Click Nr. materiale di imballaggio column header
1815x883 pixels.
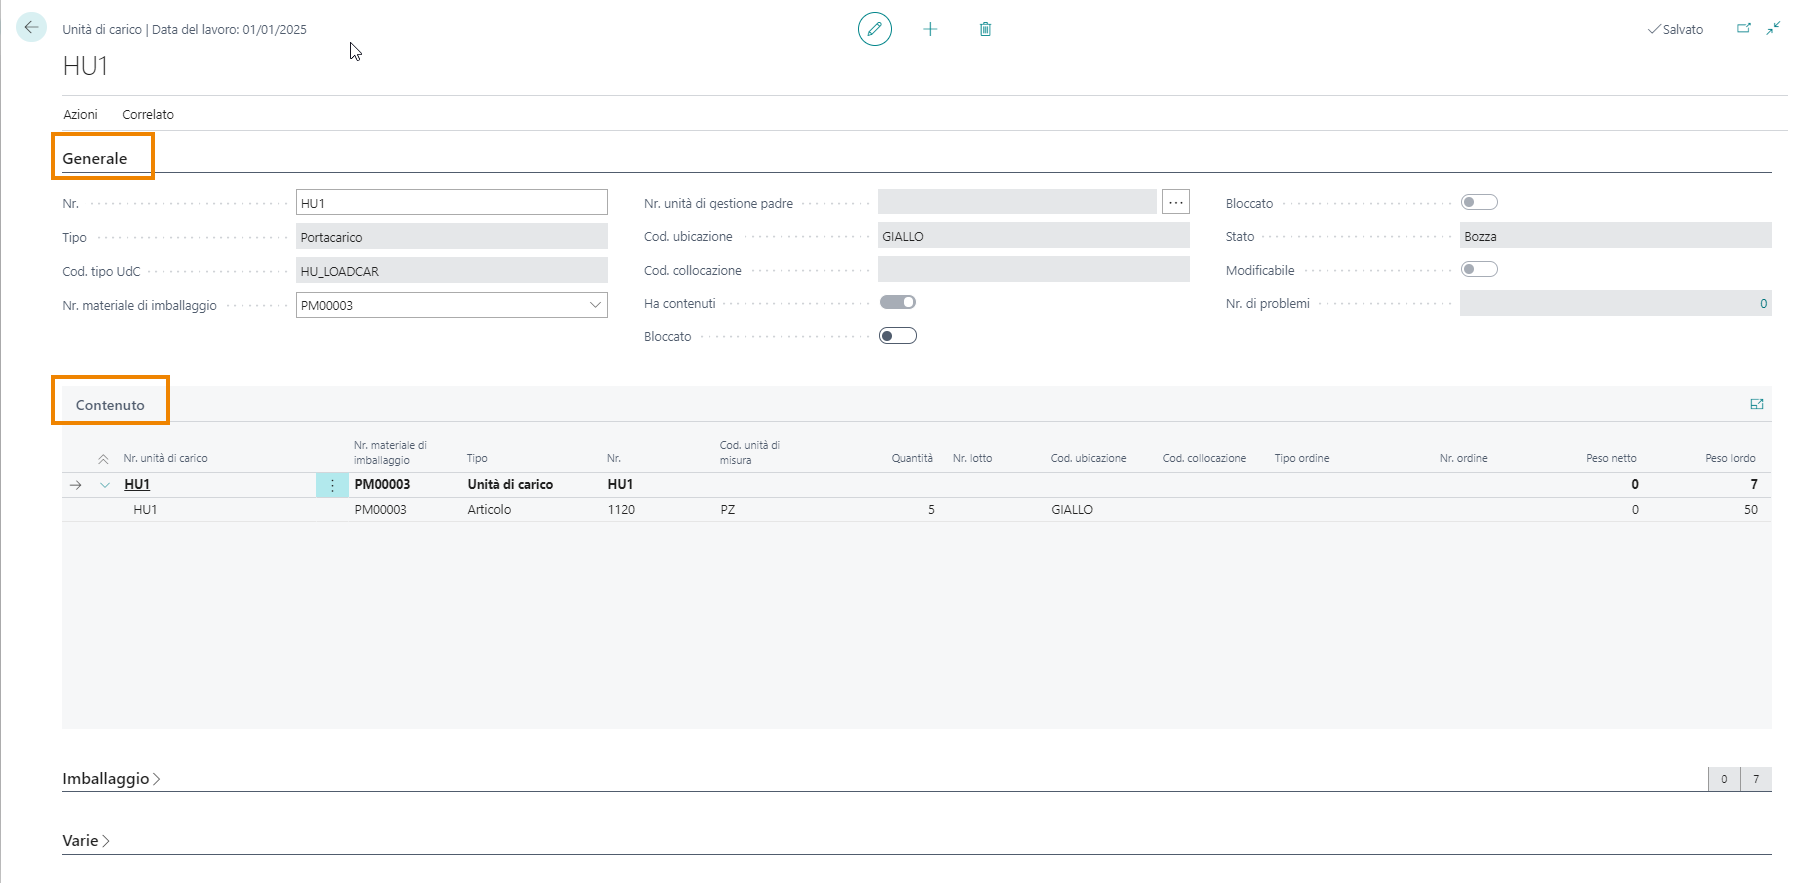click(391, 452)
